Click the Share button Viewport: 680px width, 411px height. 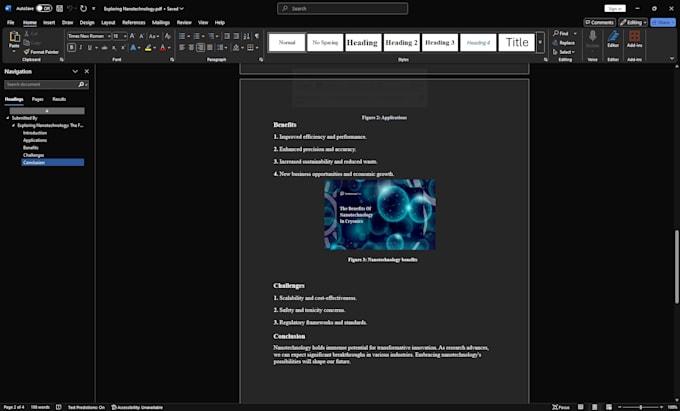click(x=663, y=23)
